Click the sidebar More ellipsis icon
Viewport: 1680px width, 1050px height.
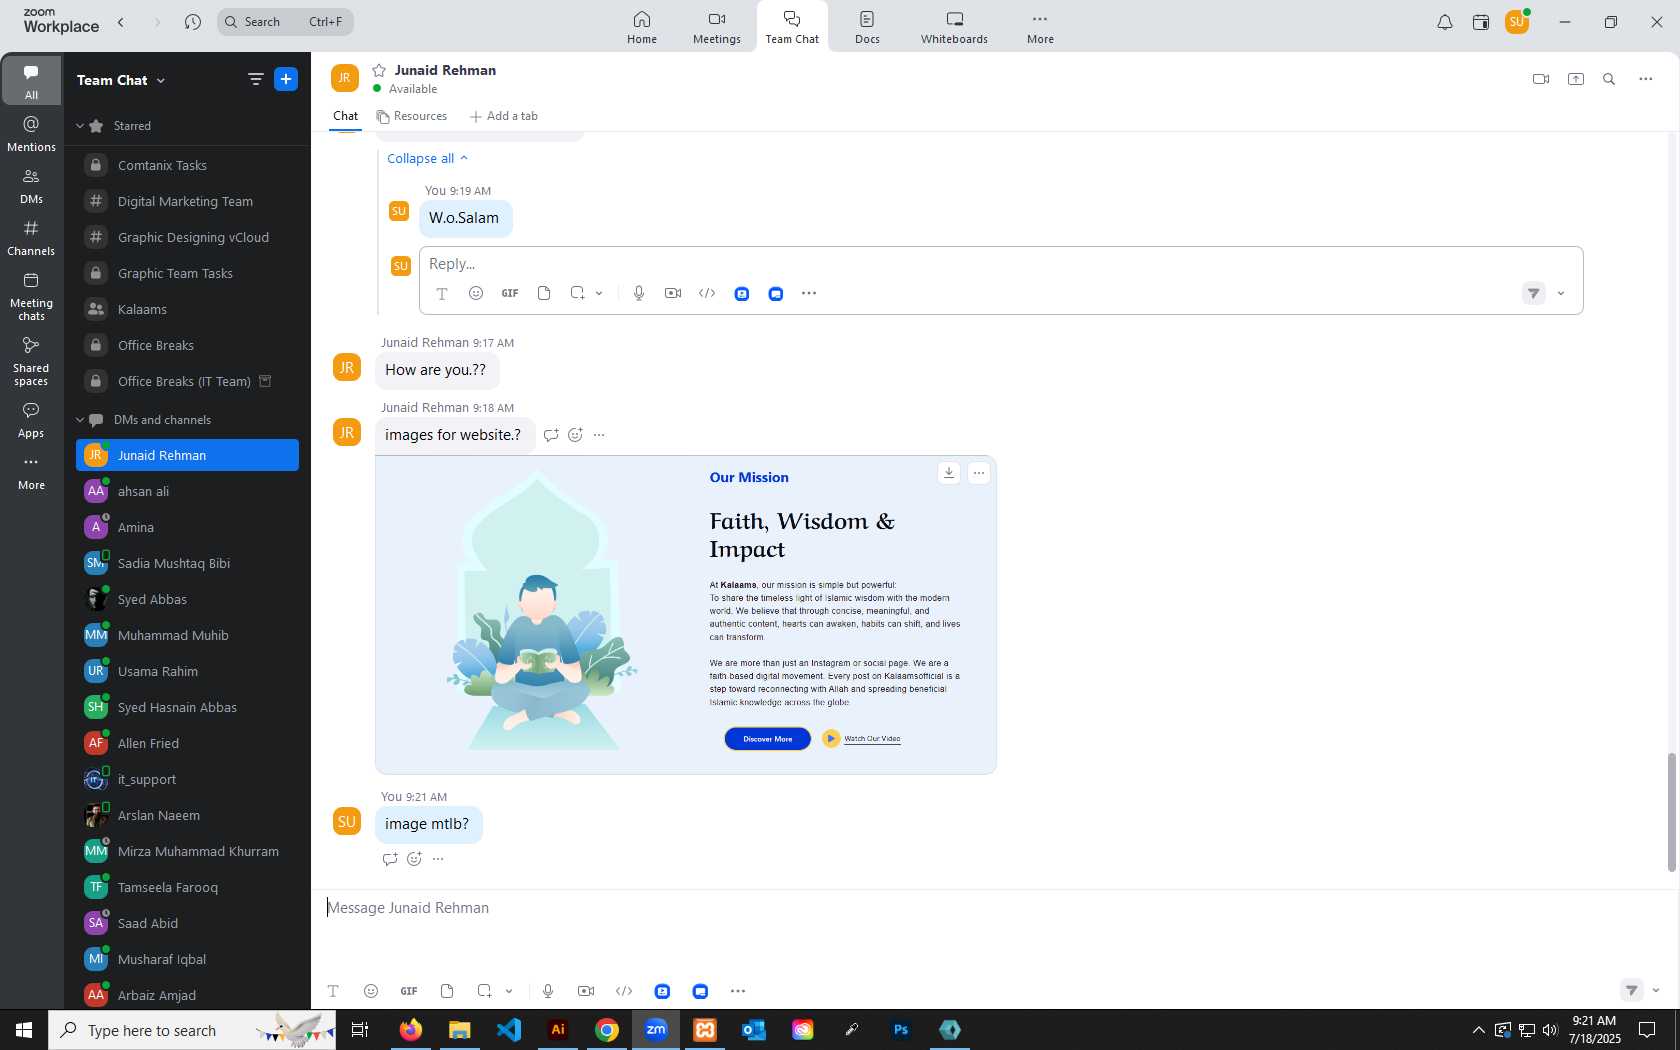tap(31, 462)
